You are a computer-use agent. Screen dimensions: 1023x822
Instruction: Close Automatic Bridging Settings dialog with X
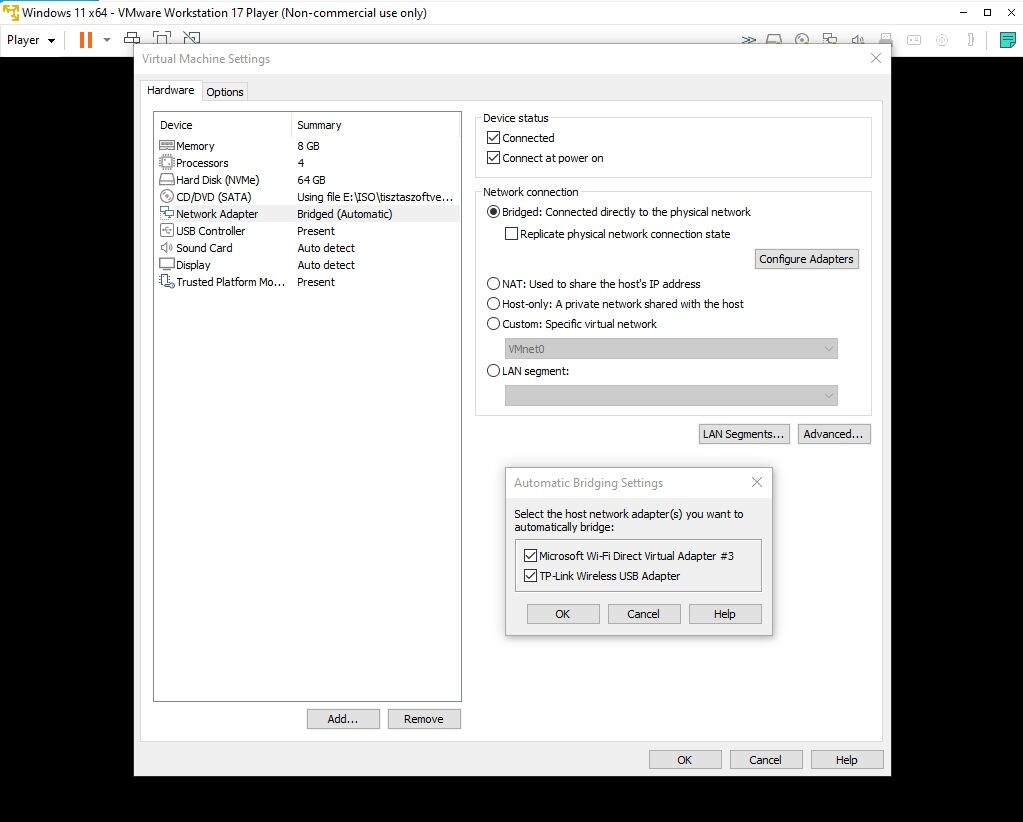(757, 482)
